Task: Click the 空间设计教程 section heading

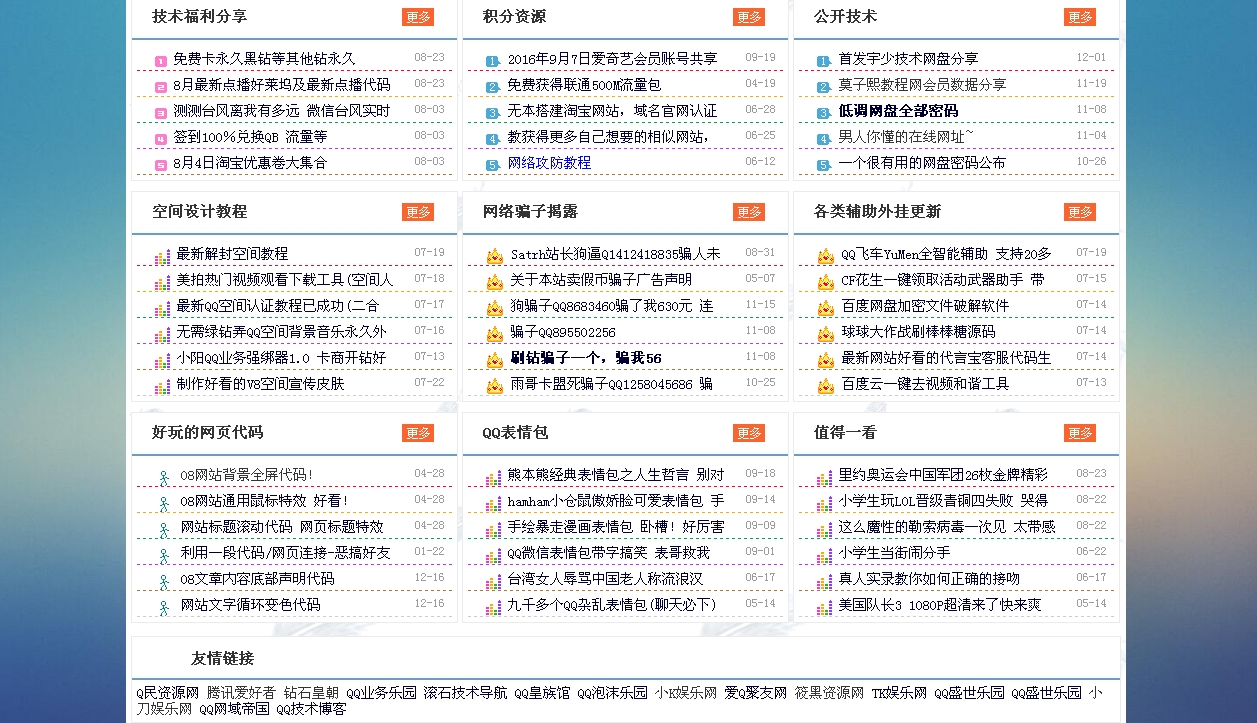Action: (200, 212)
